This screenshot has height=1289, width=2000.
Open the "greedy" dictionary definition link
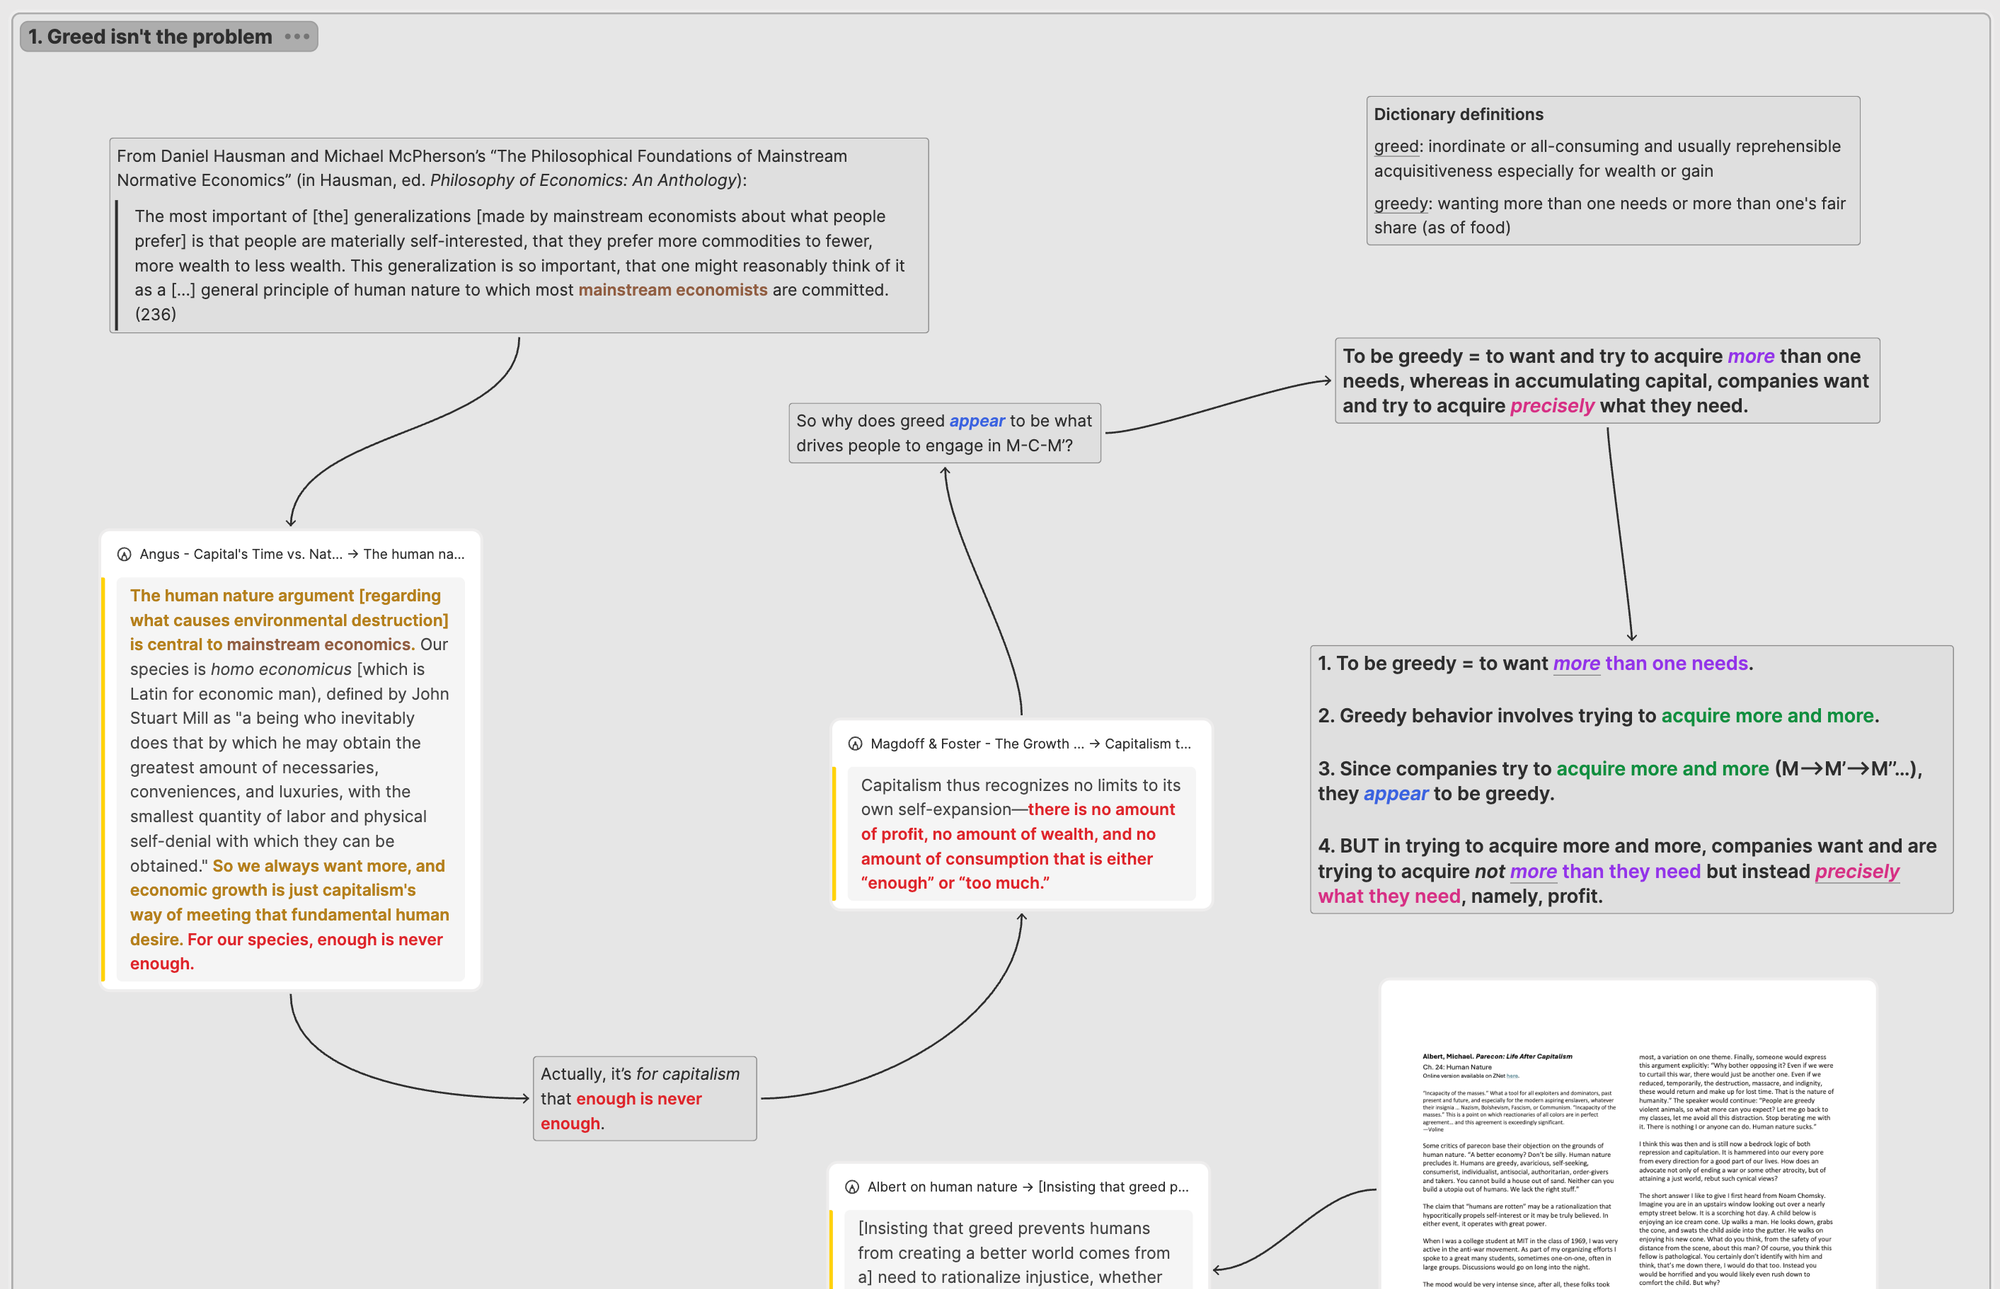[1400, 204]
